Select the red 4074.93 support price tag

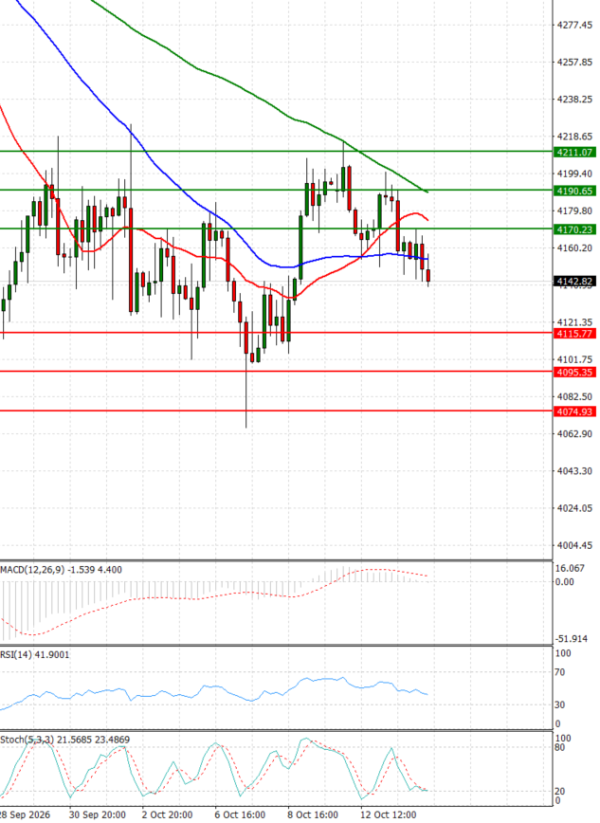[x=575, y=412]
